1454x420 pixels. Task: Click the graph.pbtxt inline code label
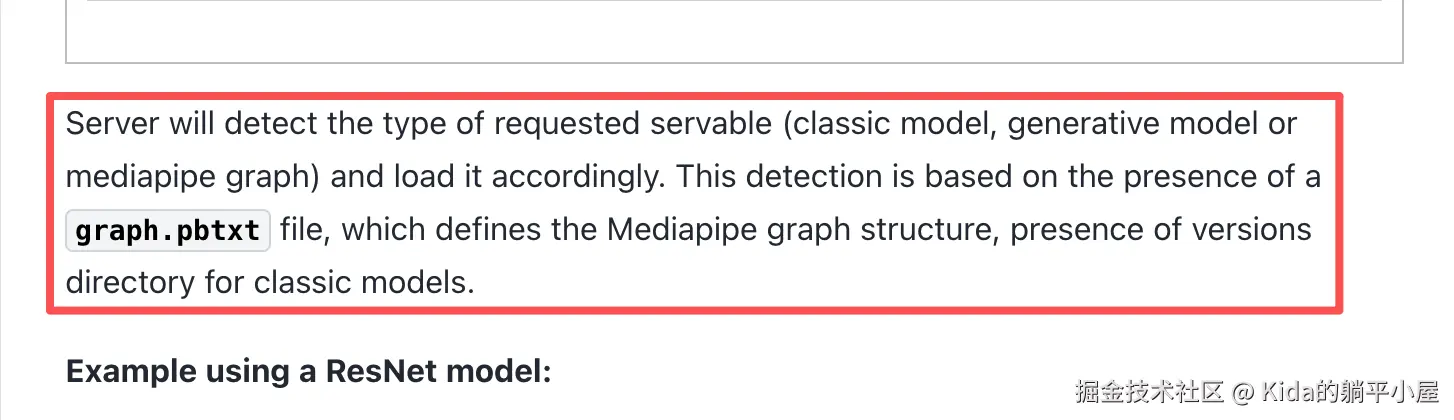[168, 230]
